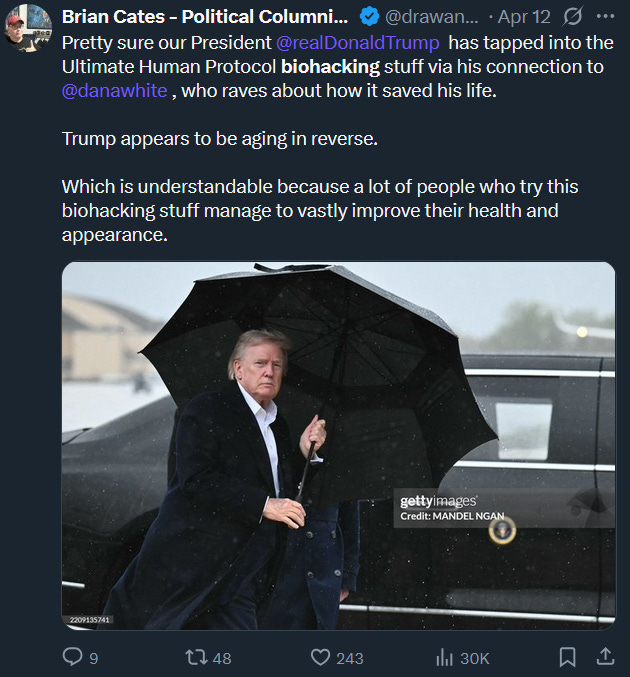Click the share upload-arrow icon
The width and height of the screenshot is (630, 677).
click(x=605, y=656)
